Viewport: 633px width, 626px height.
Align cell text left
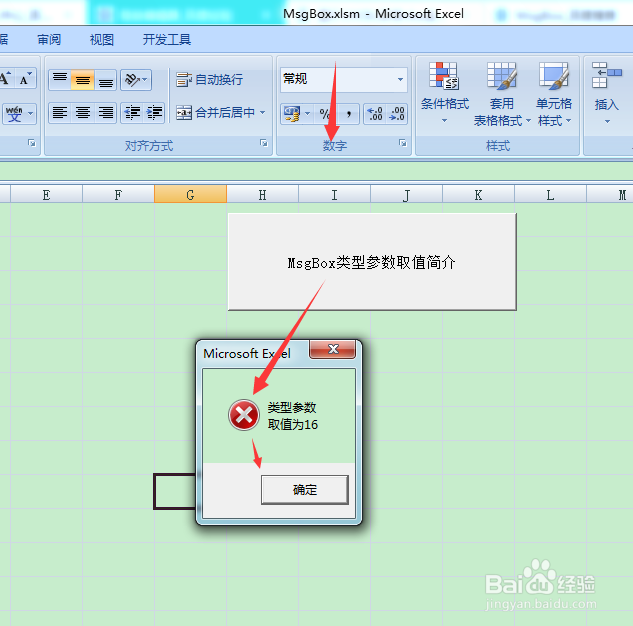click(x=60, y=113)
